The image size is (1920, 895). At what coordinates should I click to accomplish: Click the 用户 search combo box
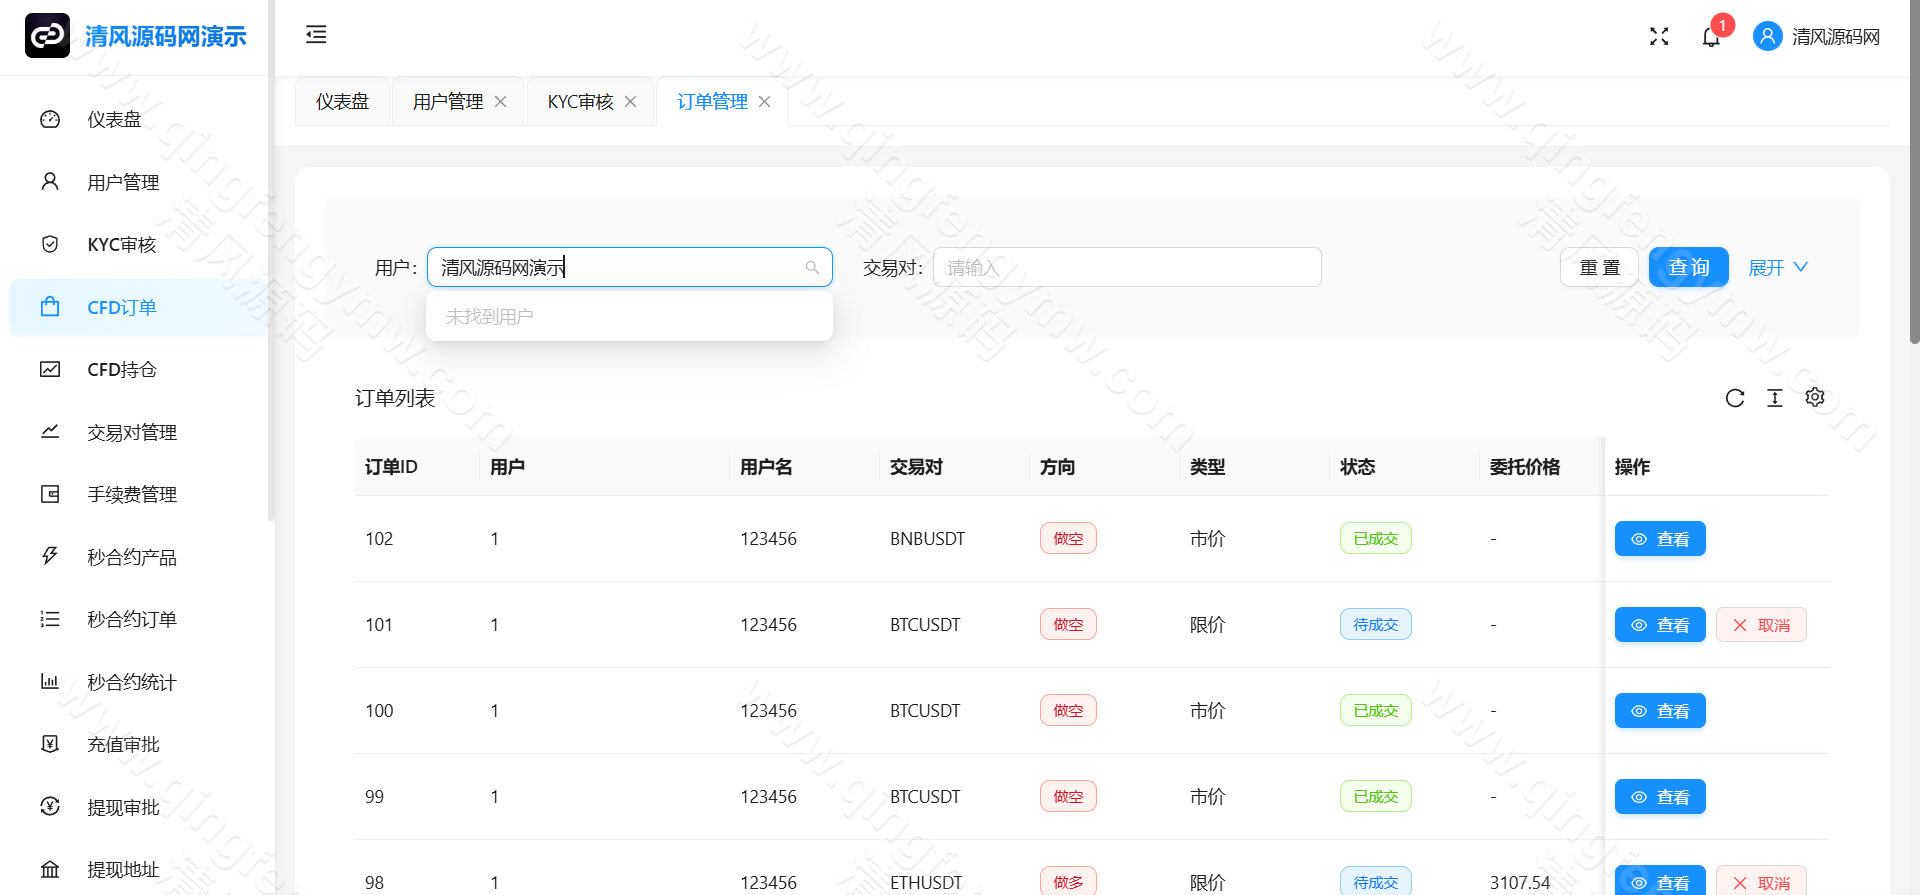coord(630,267)
